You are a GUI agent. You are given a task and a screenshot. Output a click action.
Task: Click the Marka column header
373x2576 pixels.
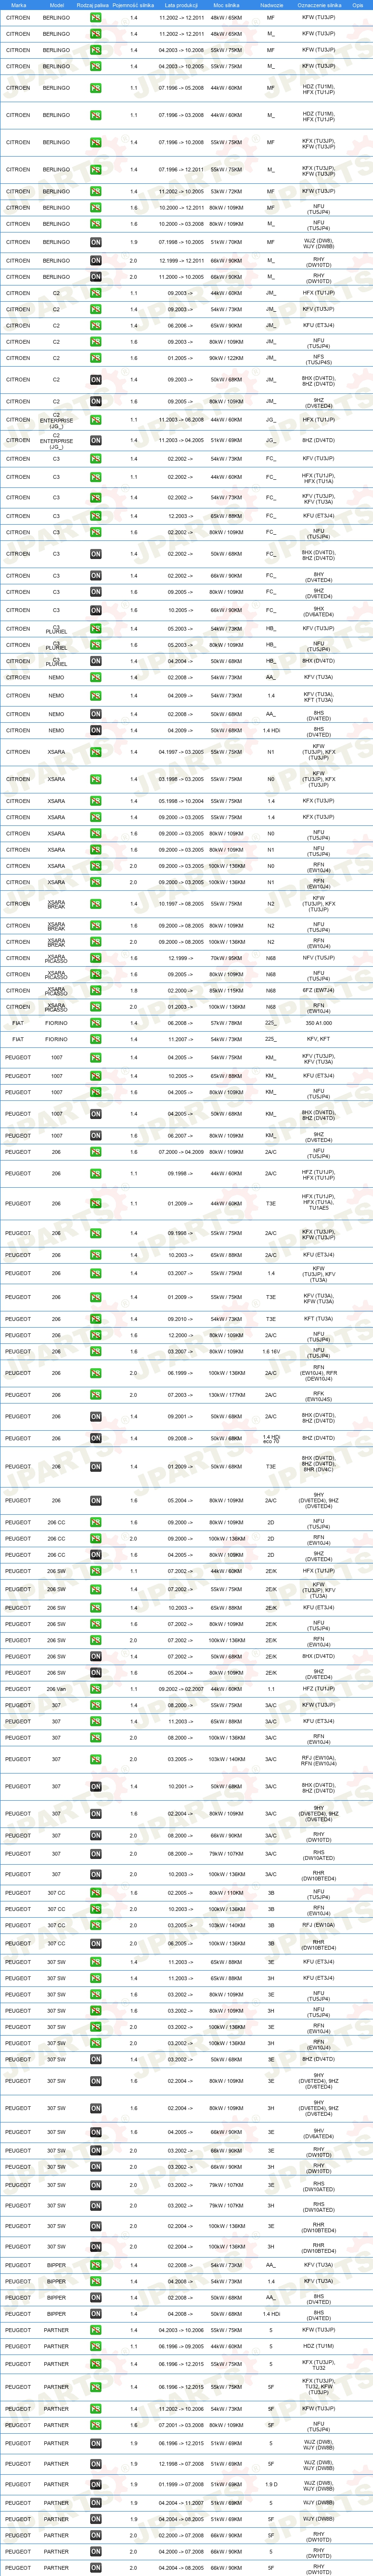click(18, 5)
